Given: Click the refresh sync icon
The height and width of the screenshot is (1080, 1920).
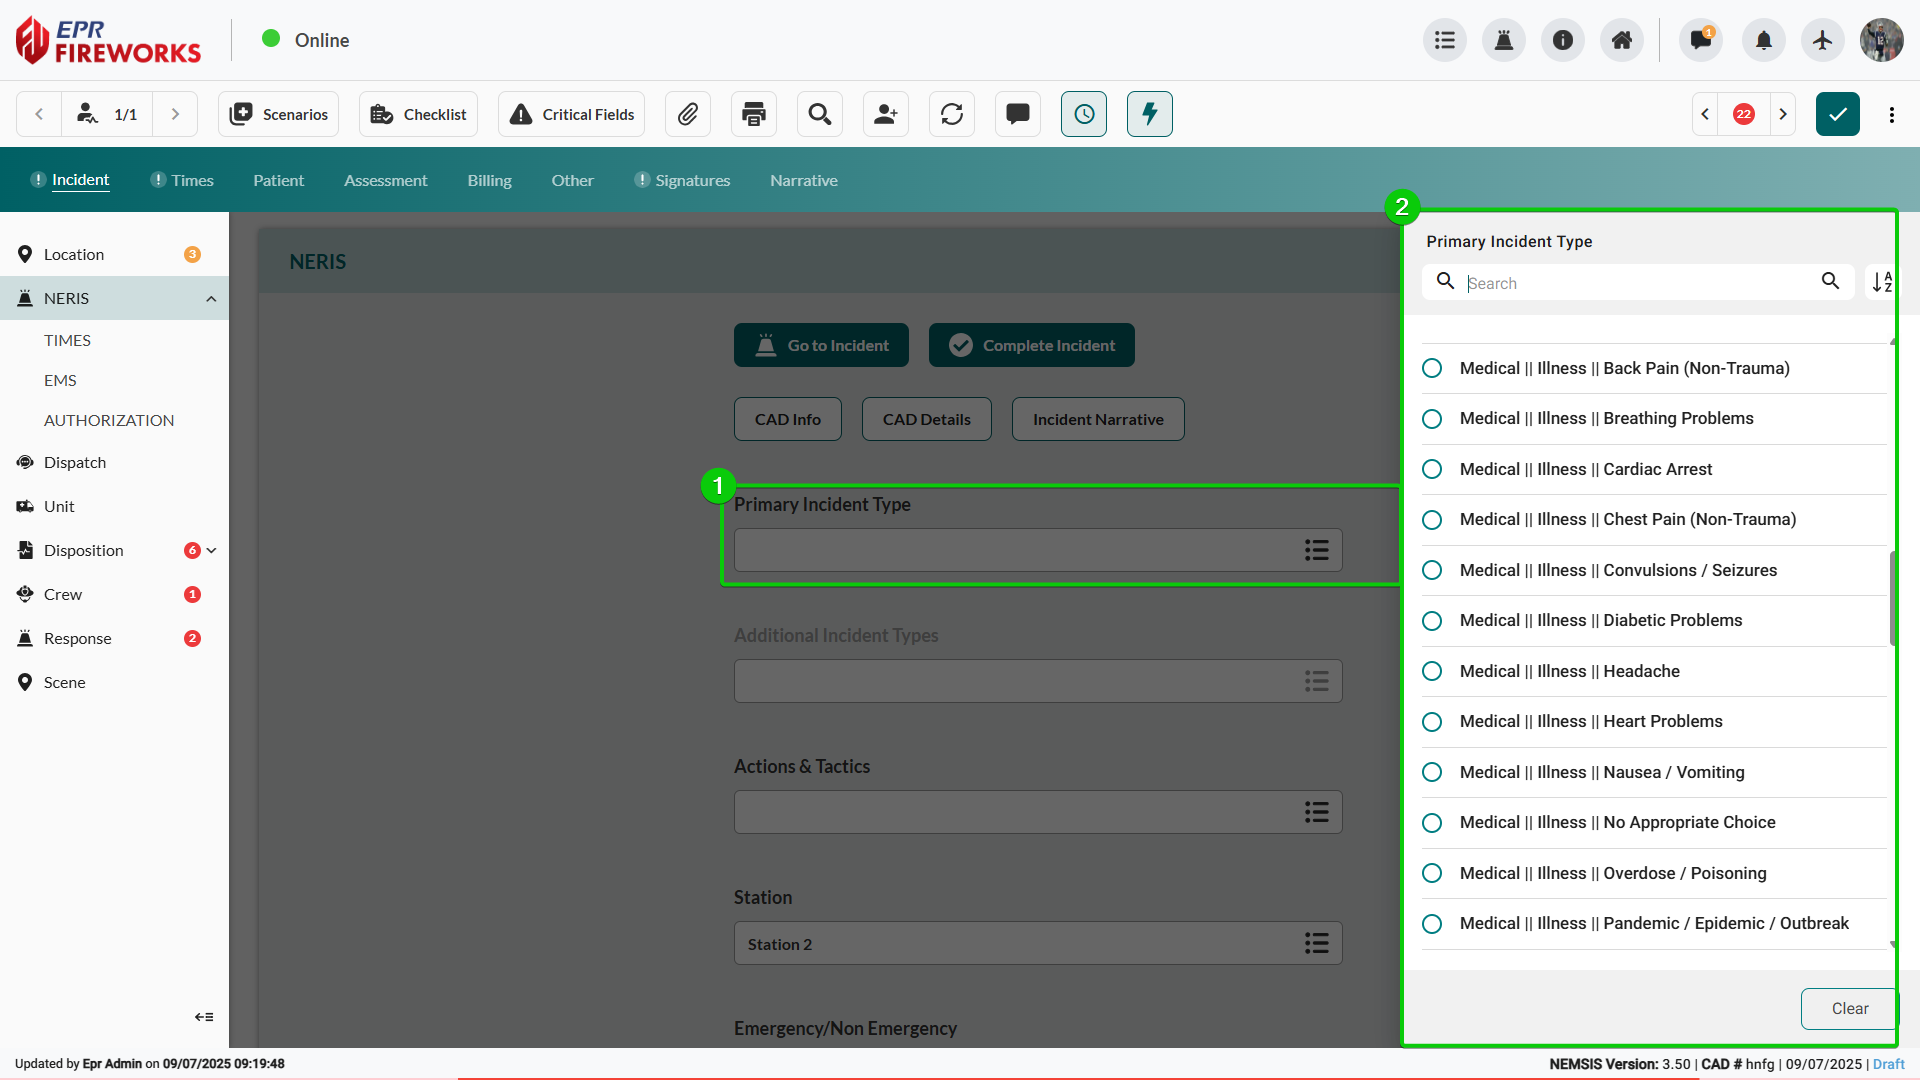Looking at the screenshot, I should (x=952, y=114).
